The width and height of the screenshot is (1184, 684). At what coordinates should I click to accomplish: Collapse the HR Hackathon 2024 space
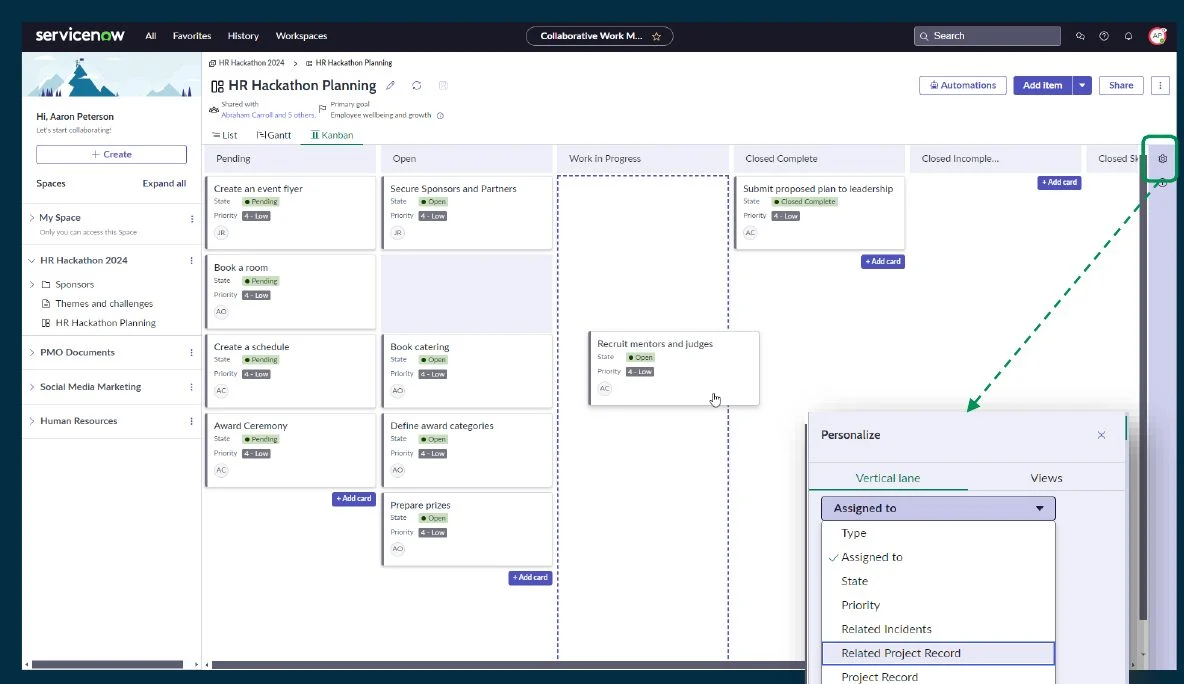tap(31, 260)
